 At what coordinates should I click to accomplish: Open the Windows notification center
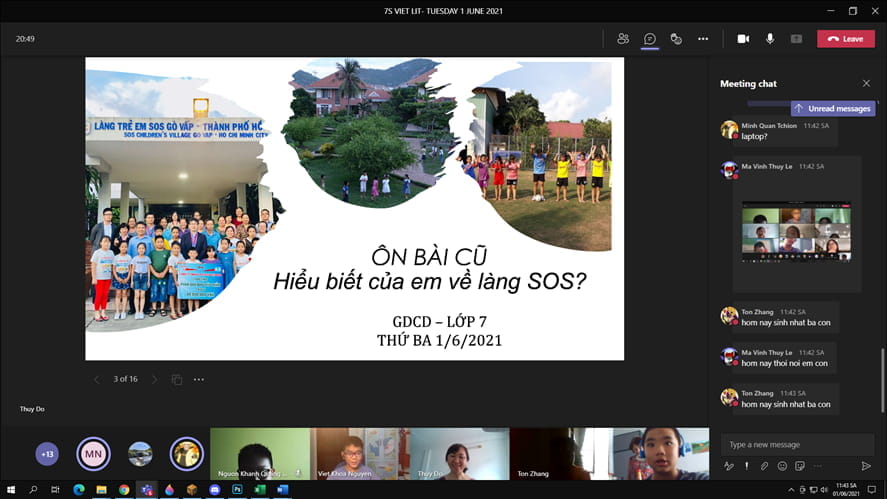(872, 489)
